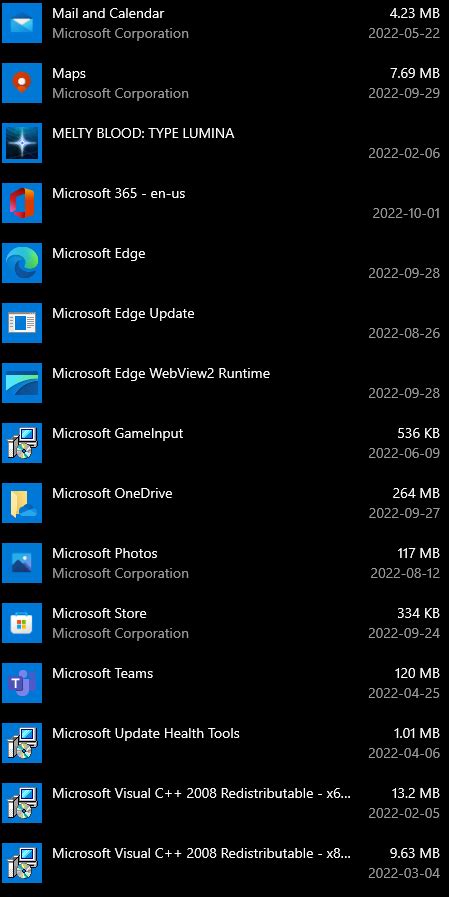The width and height of the screenshot is (449, 897).
Task: Click the Microsoft OneDrive app name
Action: coord(112,493)
